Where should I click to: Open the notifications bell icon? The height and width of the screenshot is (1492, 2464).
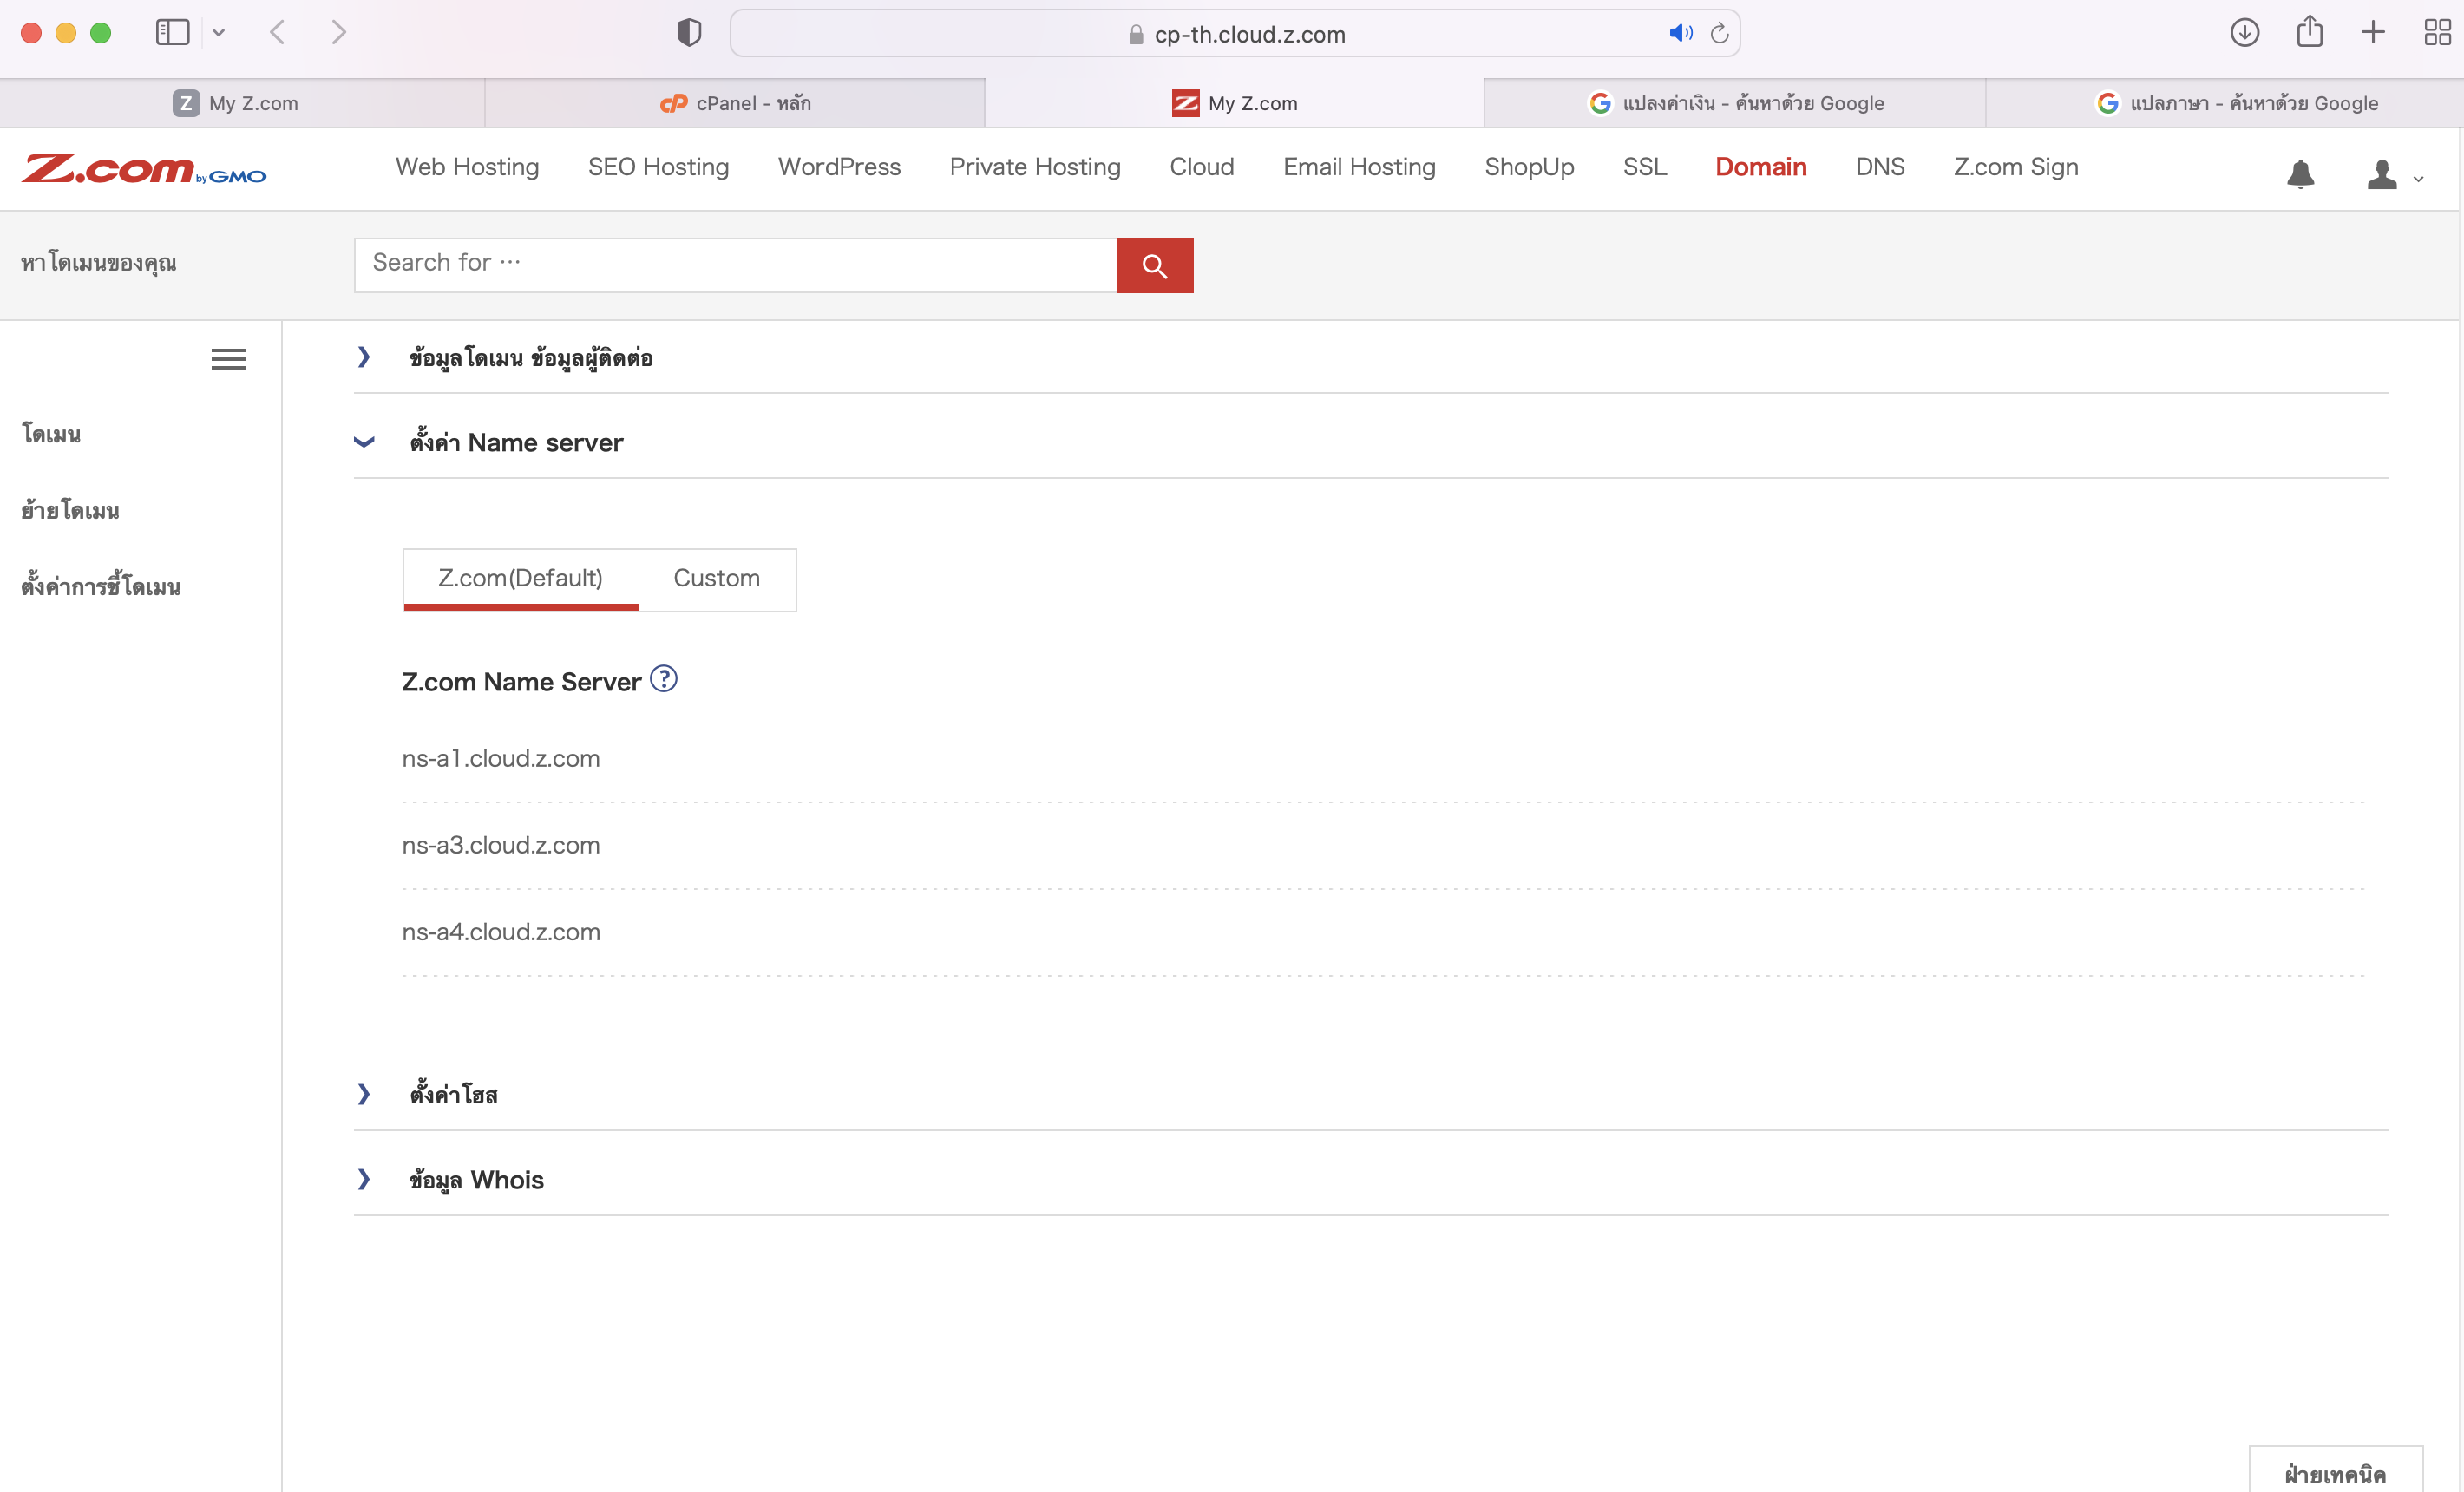tap(2300, 174)
